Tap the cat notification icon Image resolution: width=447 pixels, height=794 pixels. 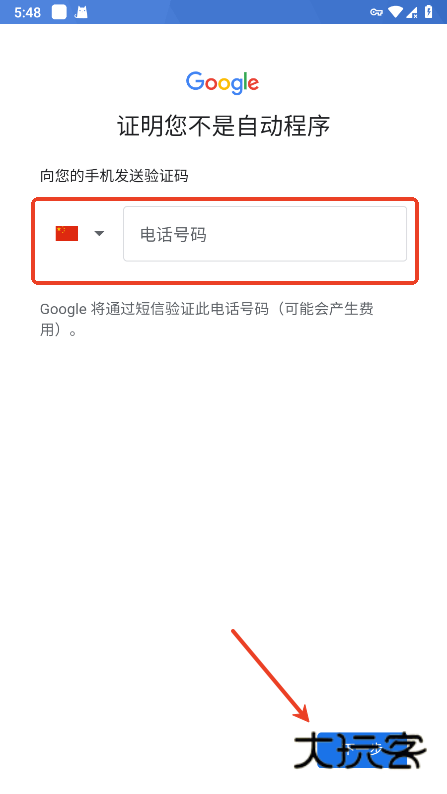coord(81,12)
